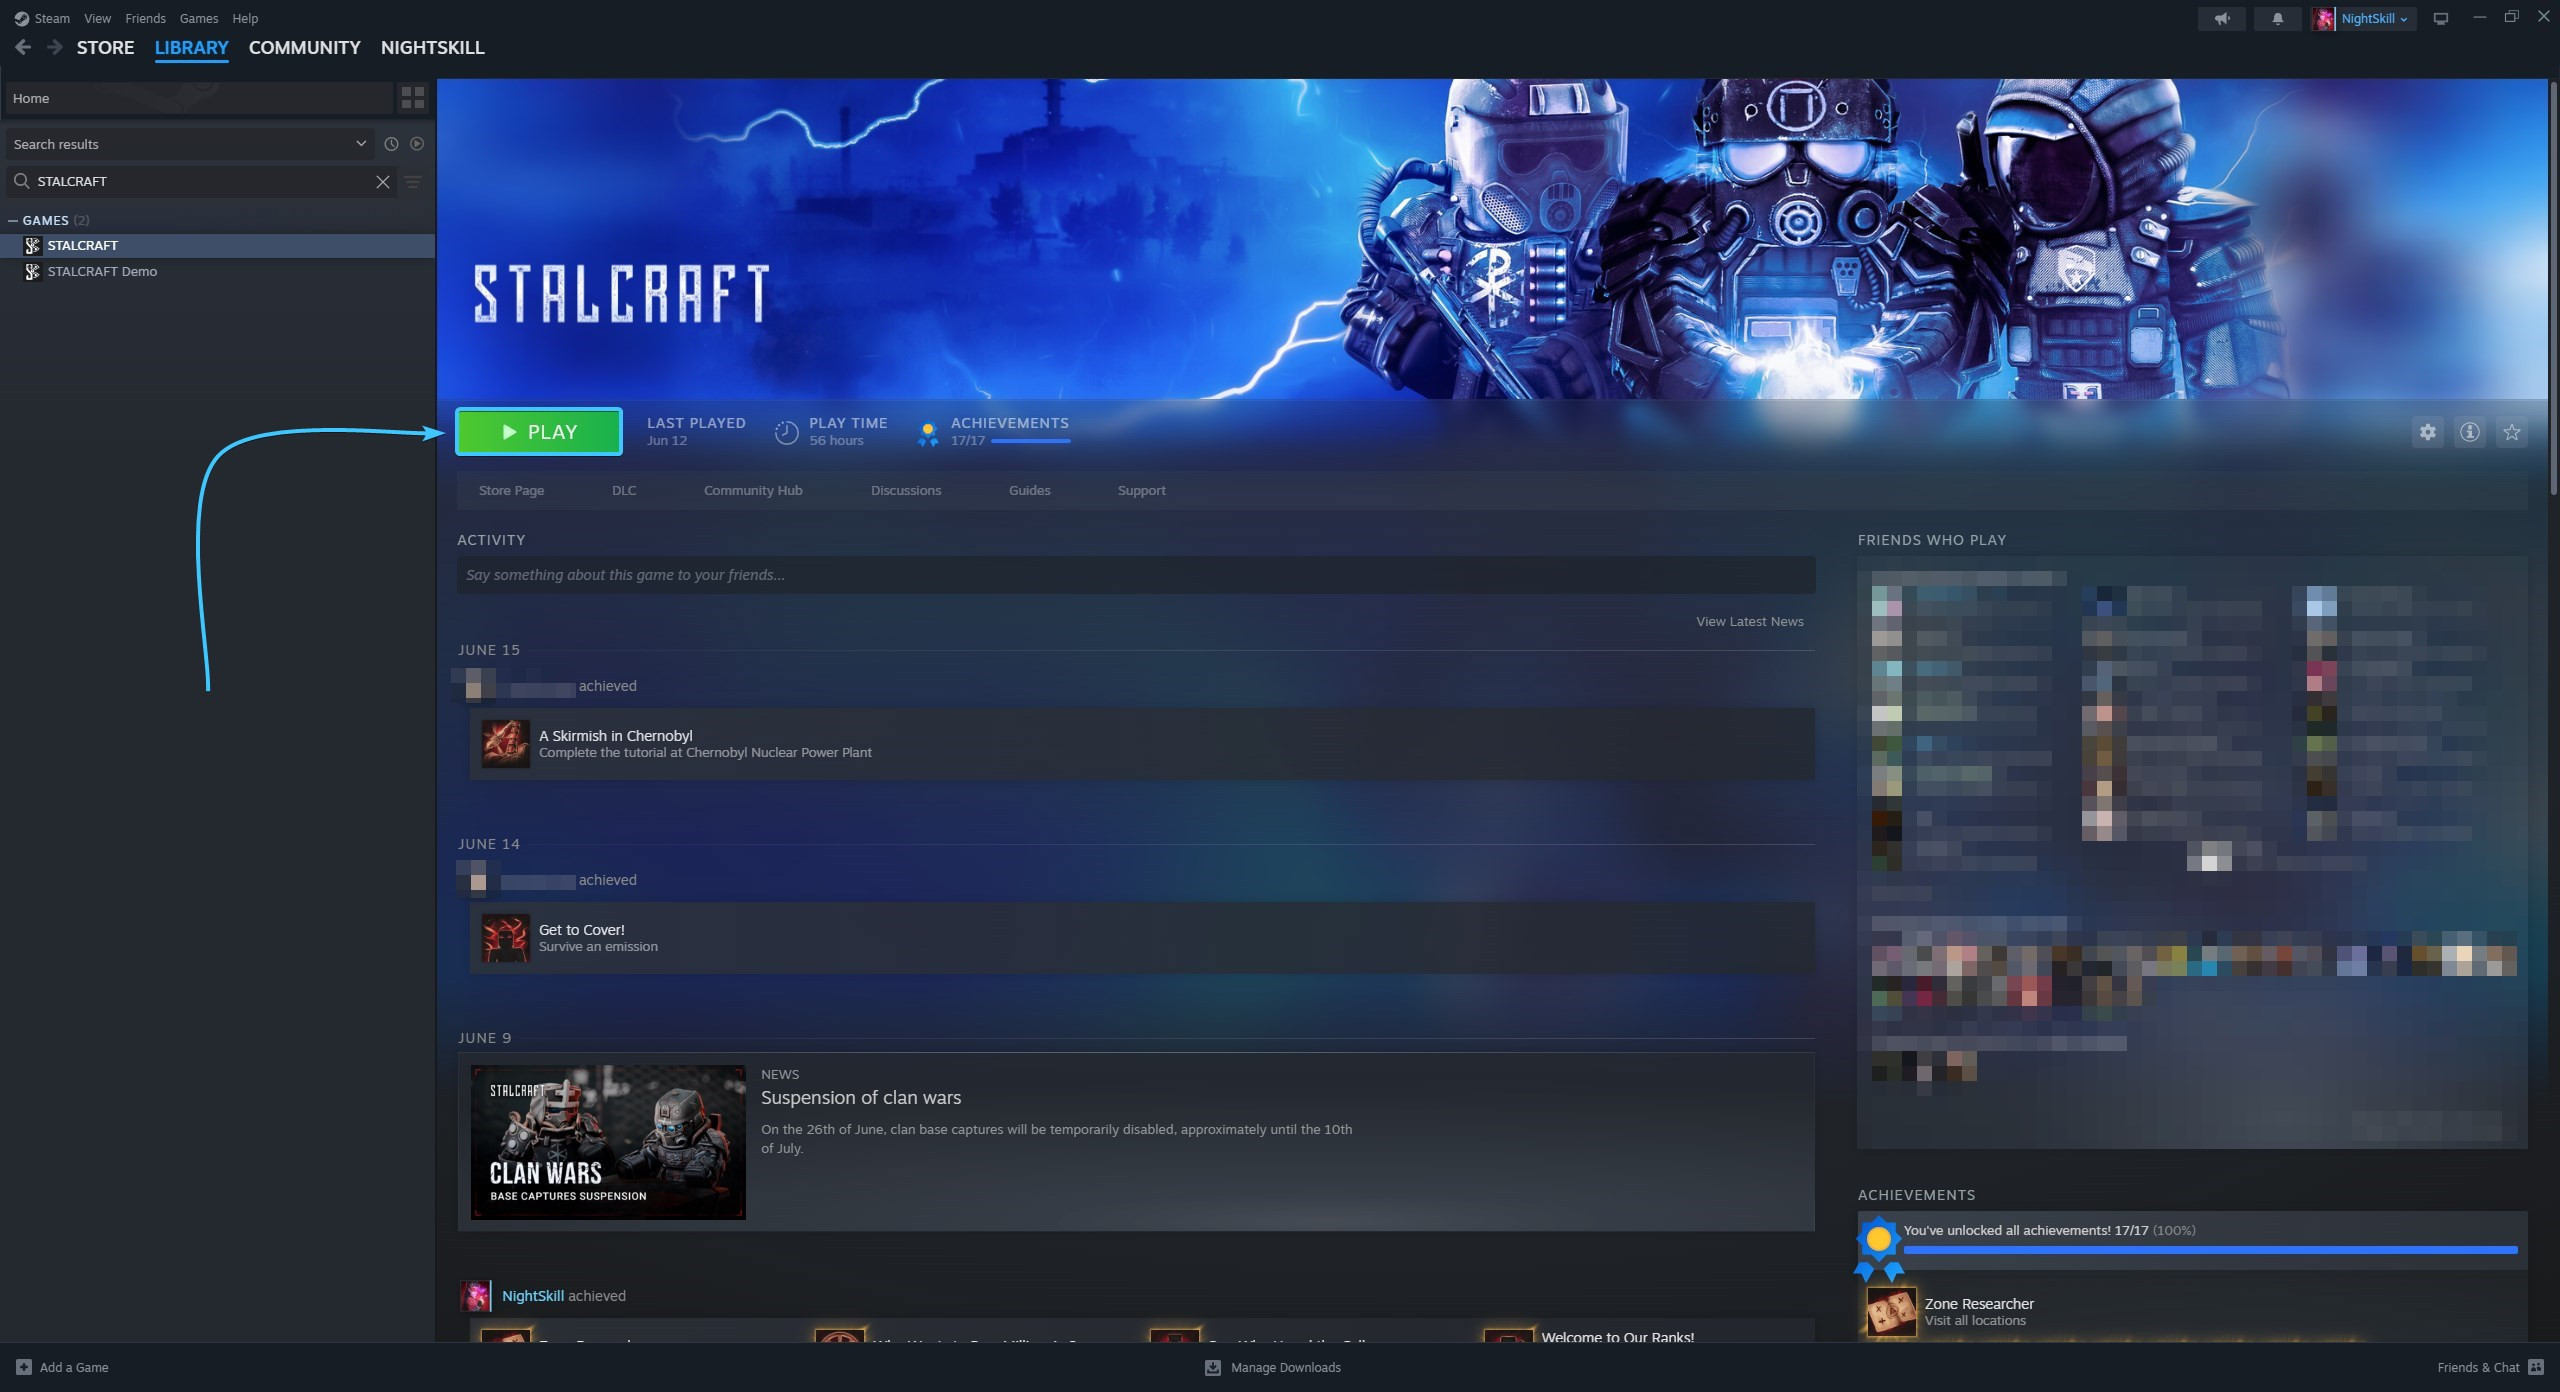2560x1392 pixels.
Task: Toggle the STALCRAFT favorite star
Action: click(2511, 432)
